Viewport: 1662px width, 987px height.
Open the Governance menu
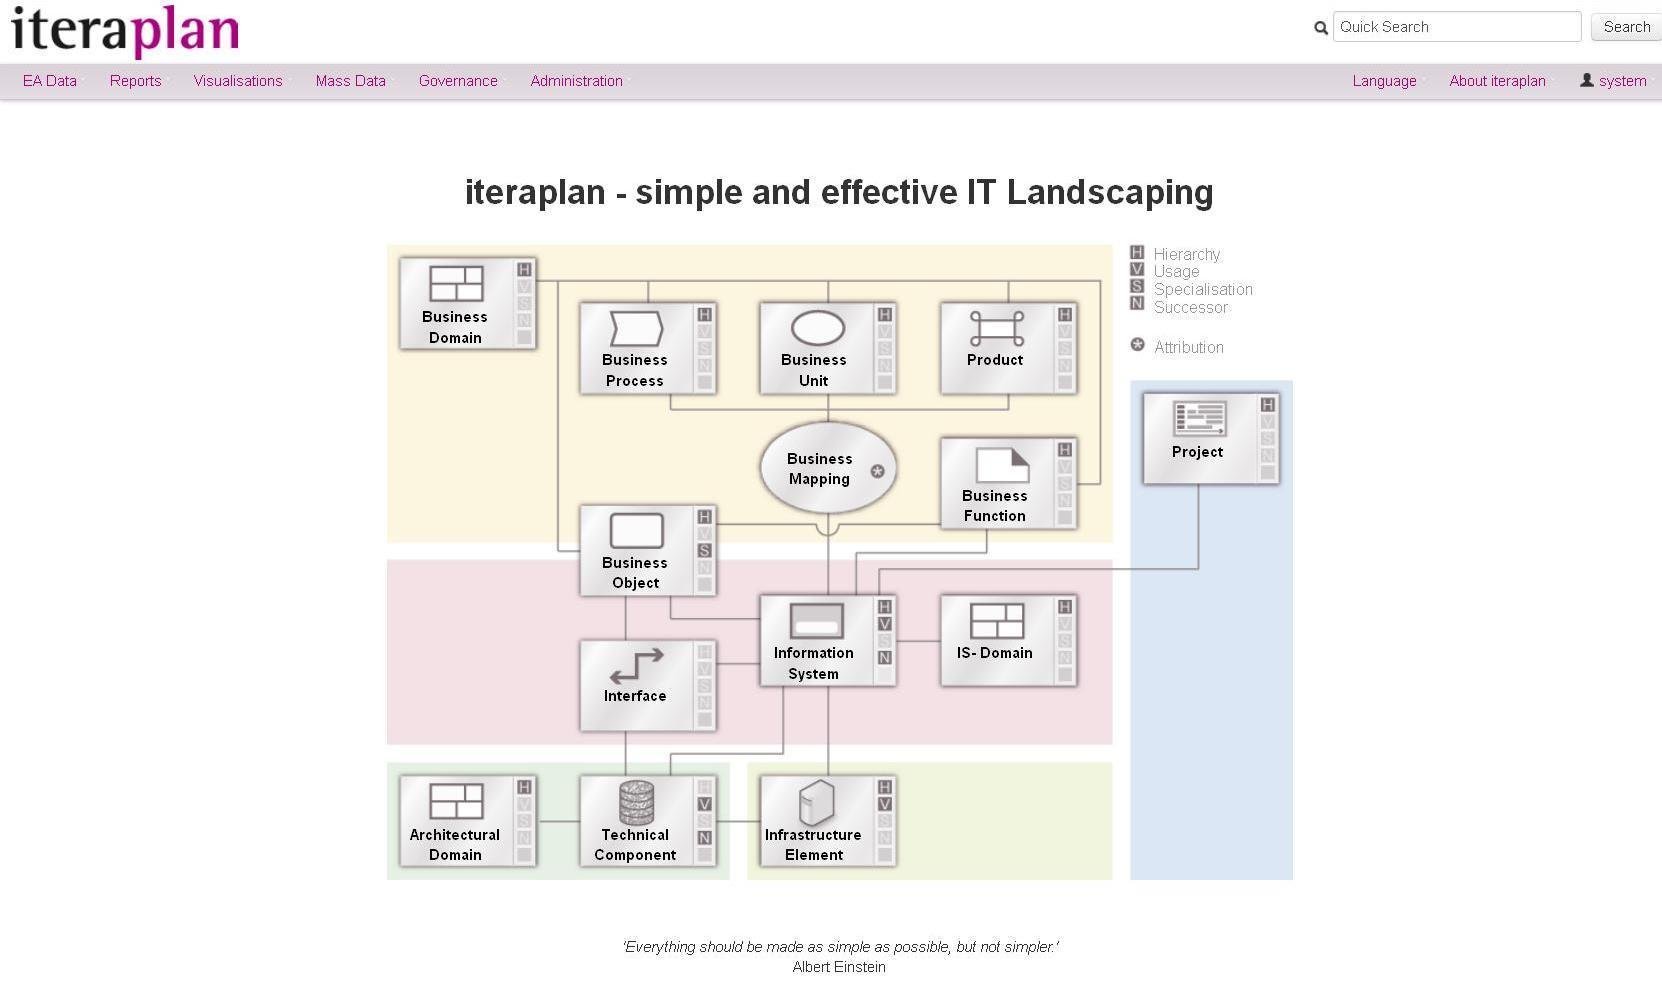[457, 81]
